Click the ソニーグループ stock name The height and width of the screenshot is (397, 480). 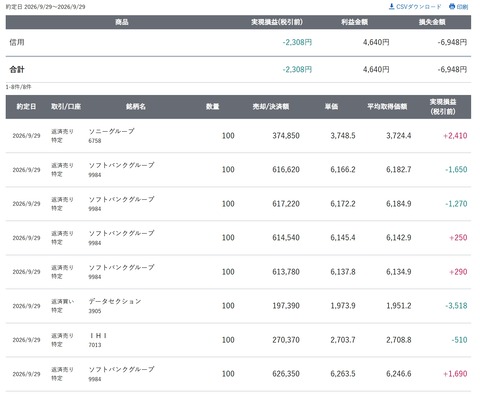[111, 131]
